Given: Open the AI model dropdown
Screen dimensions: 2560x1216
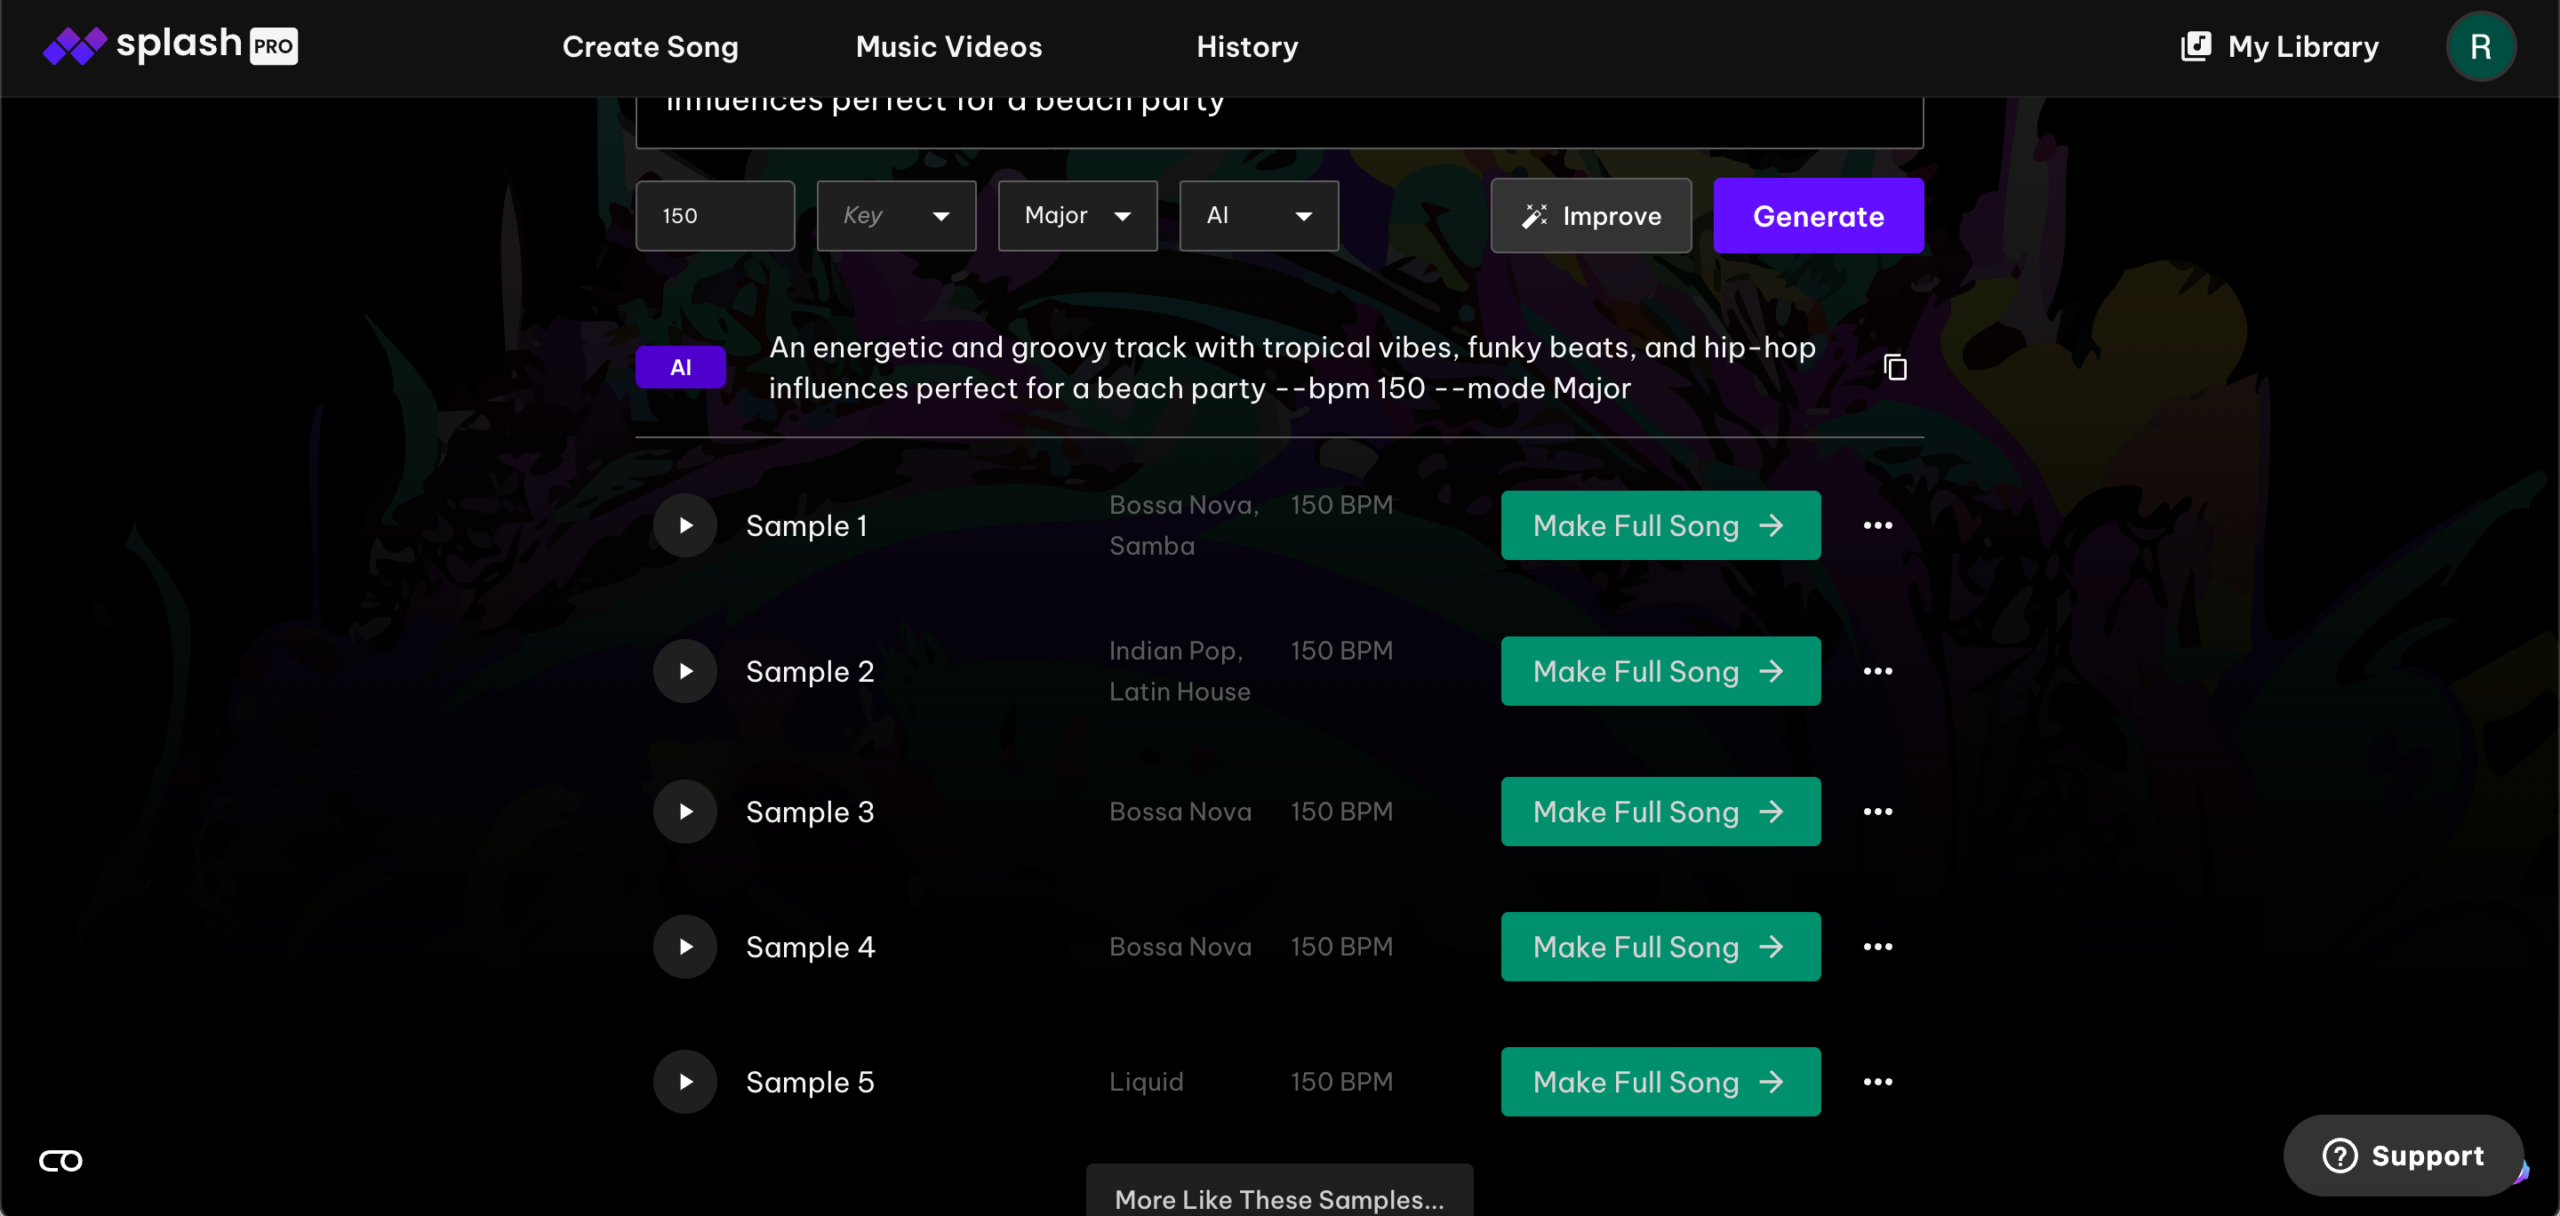Looking at the screenshot, I should tap(1258, 215).
